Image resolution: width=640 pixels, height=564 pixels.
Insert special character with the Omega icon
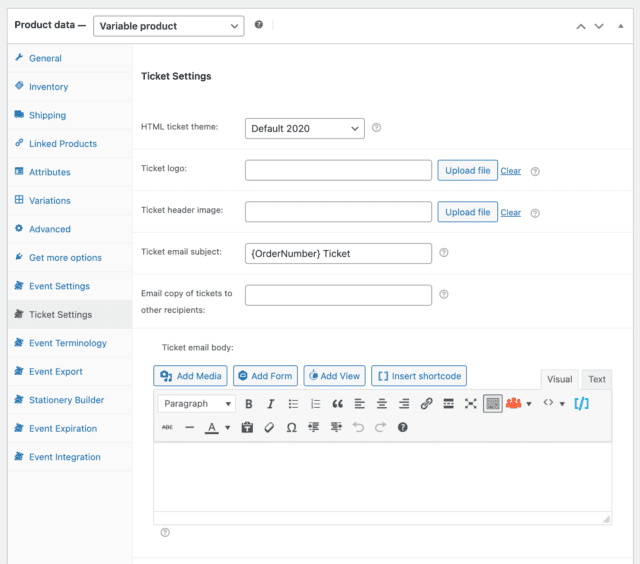point(291,427)
